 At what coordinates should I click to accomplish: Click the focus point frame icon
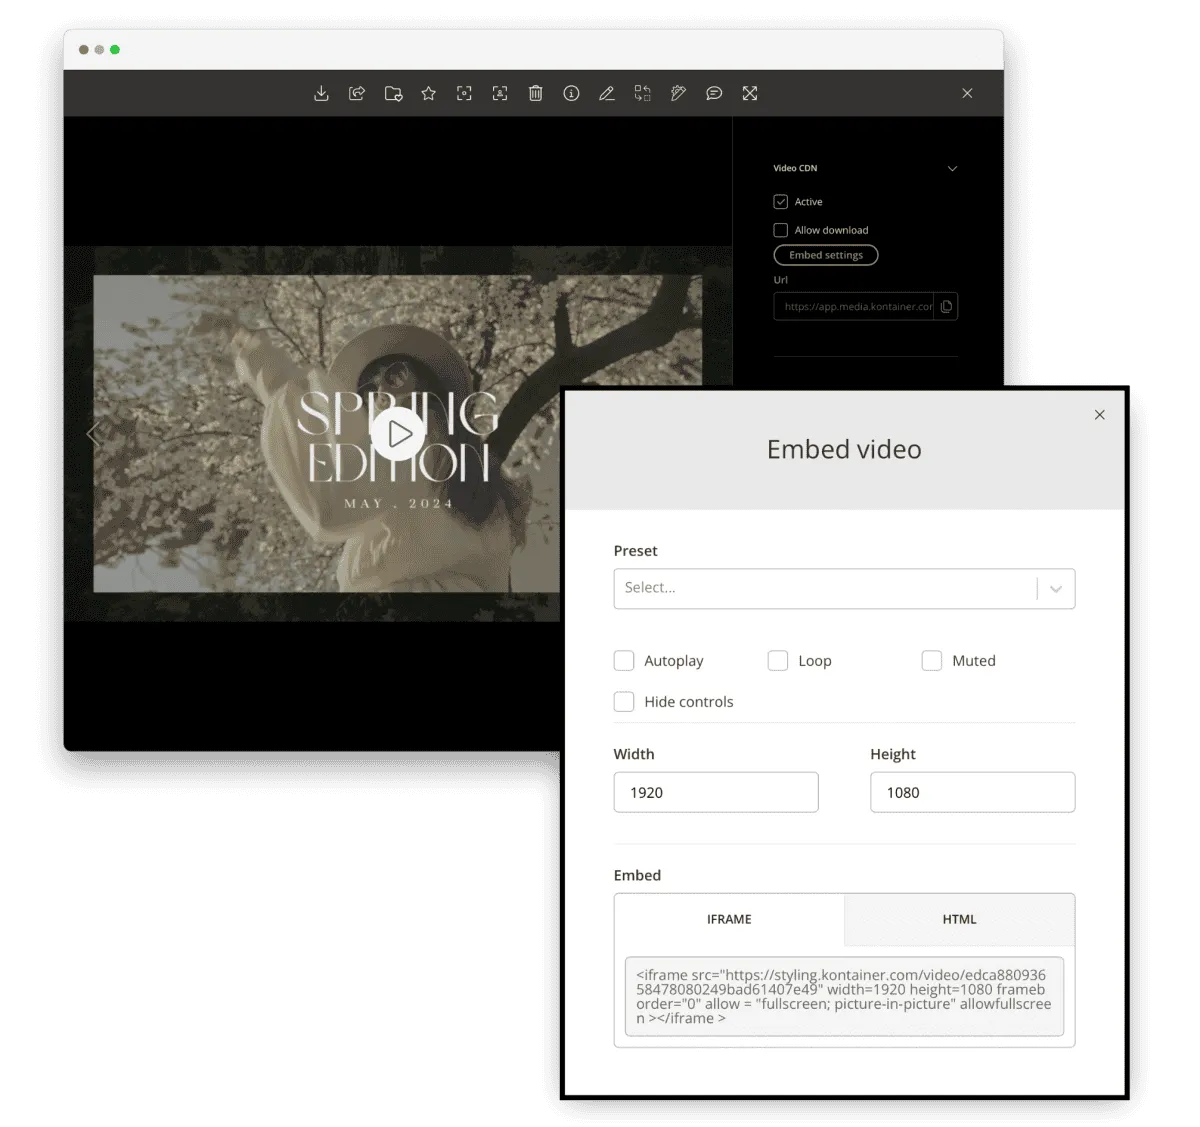pyautogui.click(x=464, y=93)
